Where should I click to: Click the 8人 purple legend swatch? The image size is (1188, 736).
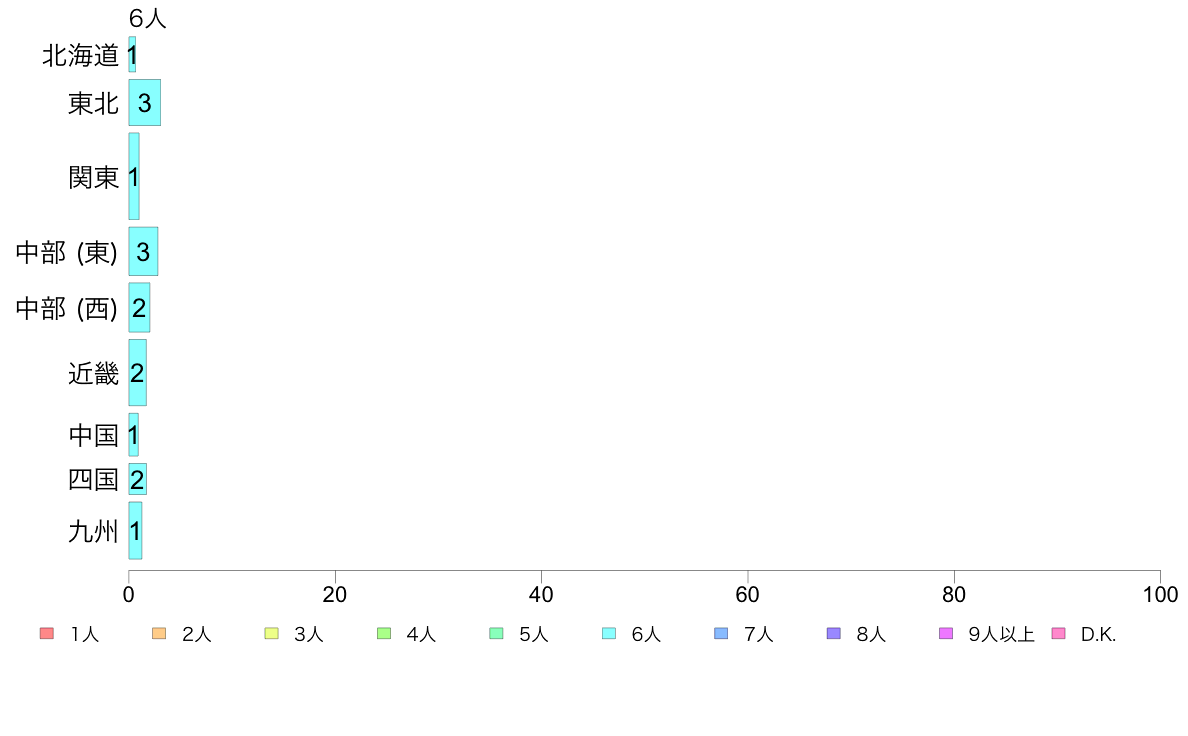833,634
